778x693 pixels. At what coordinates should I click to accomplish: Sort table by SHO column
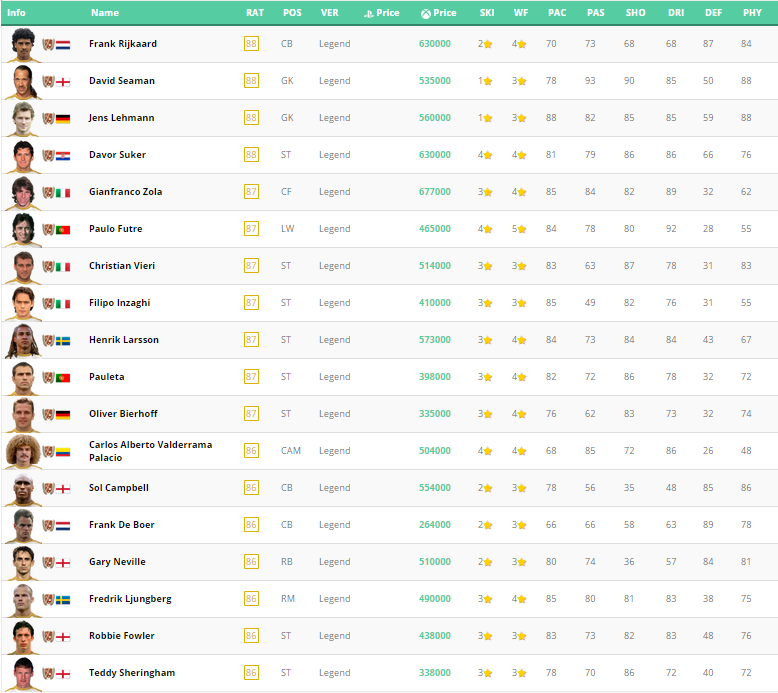click(636, 13)
